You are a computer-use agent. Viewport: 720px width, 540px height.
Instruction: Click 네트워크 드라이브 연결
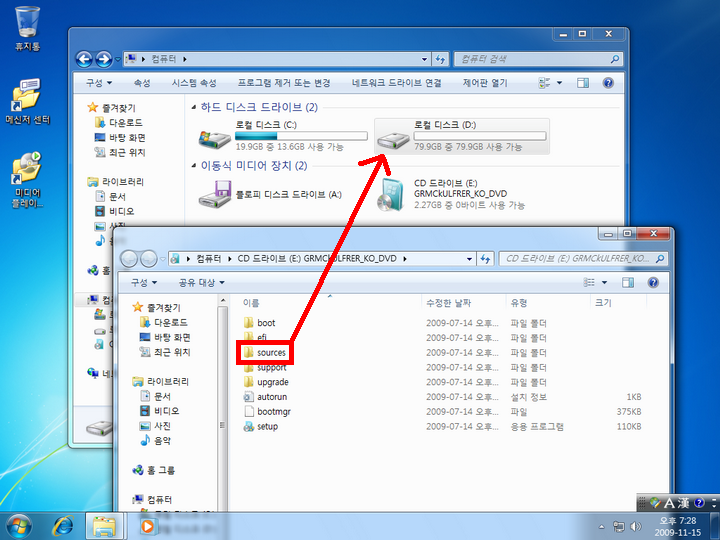pos(396,83)
